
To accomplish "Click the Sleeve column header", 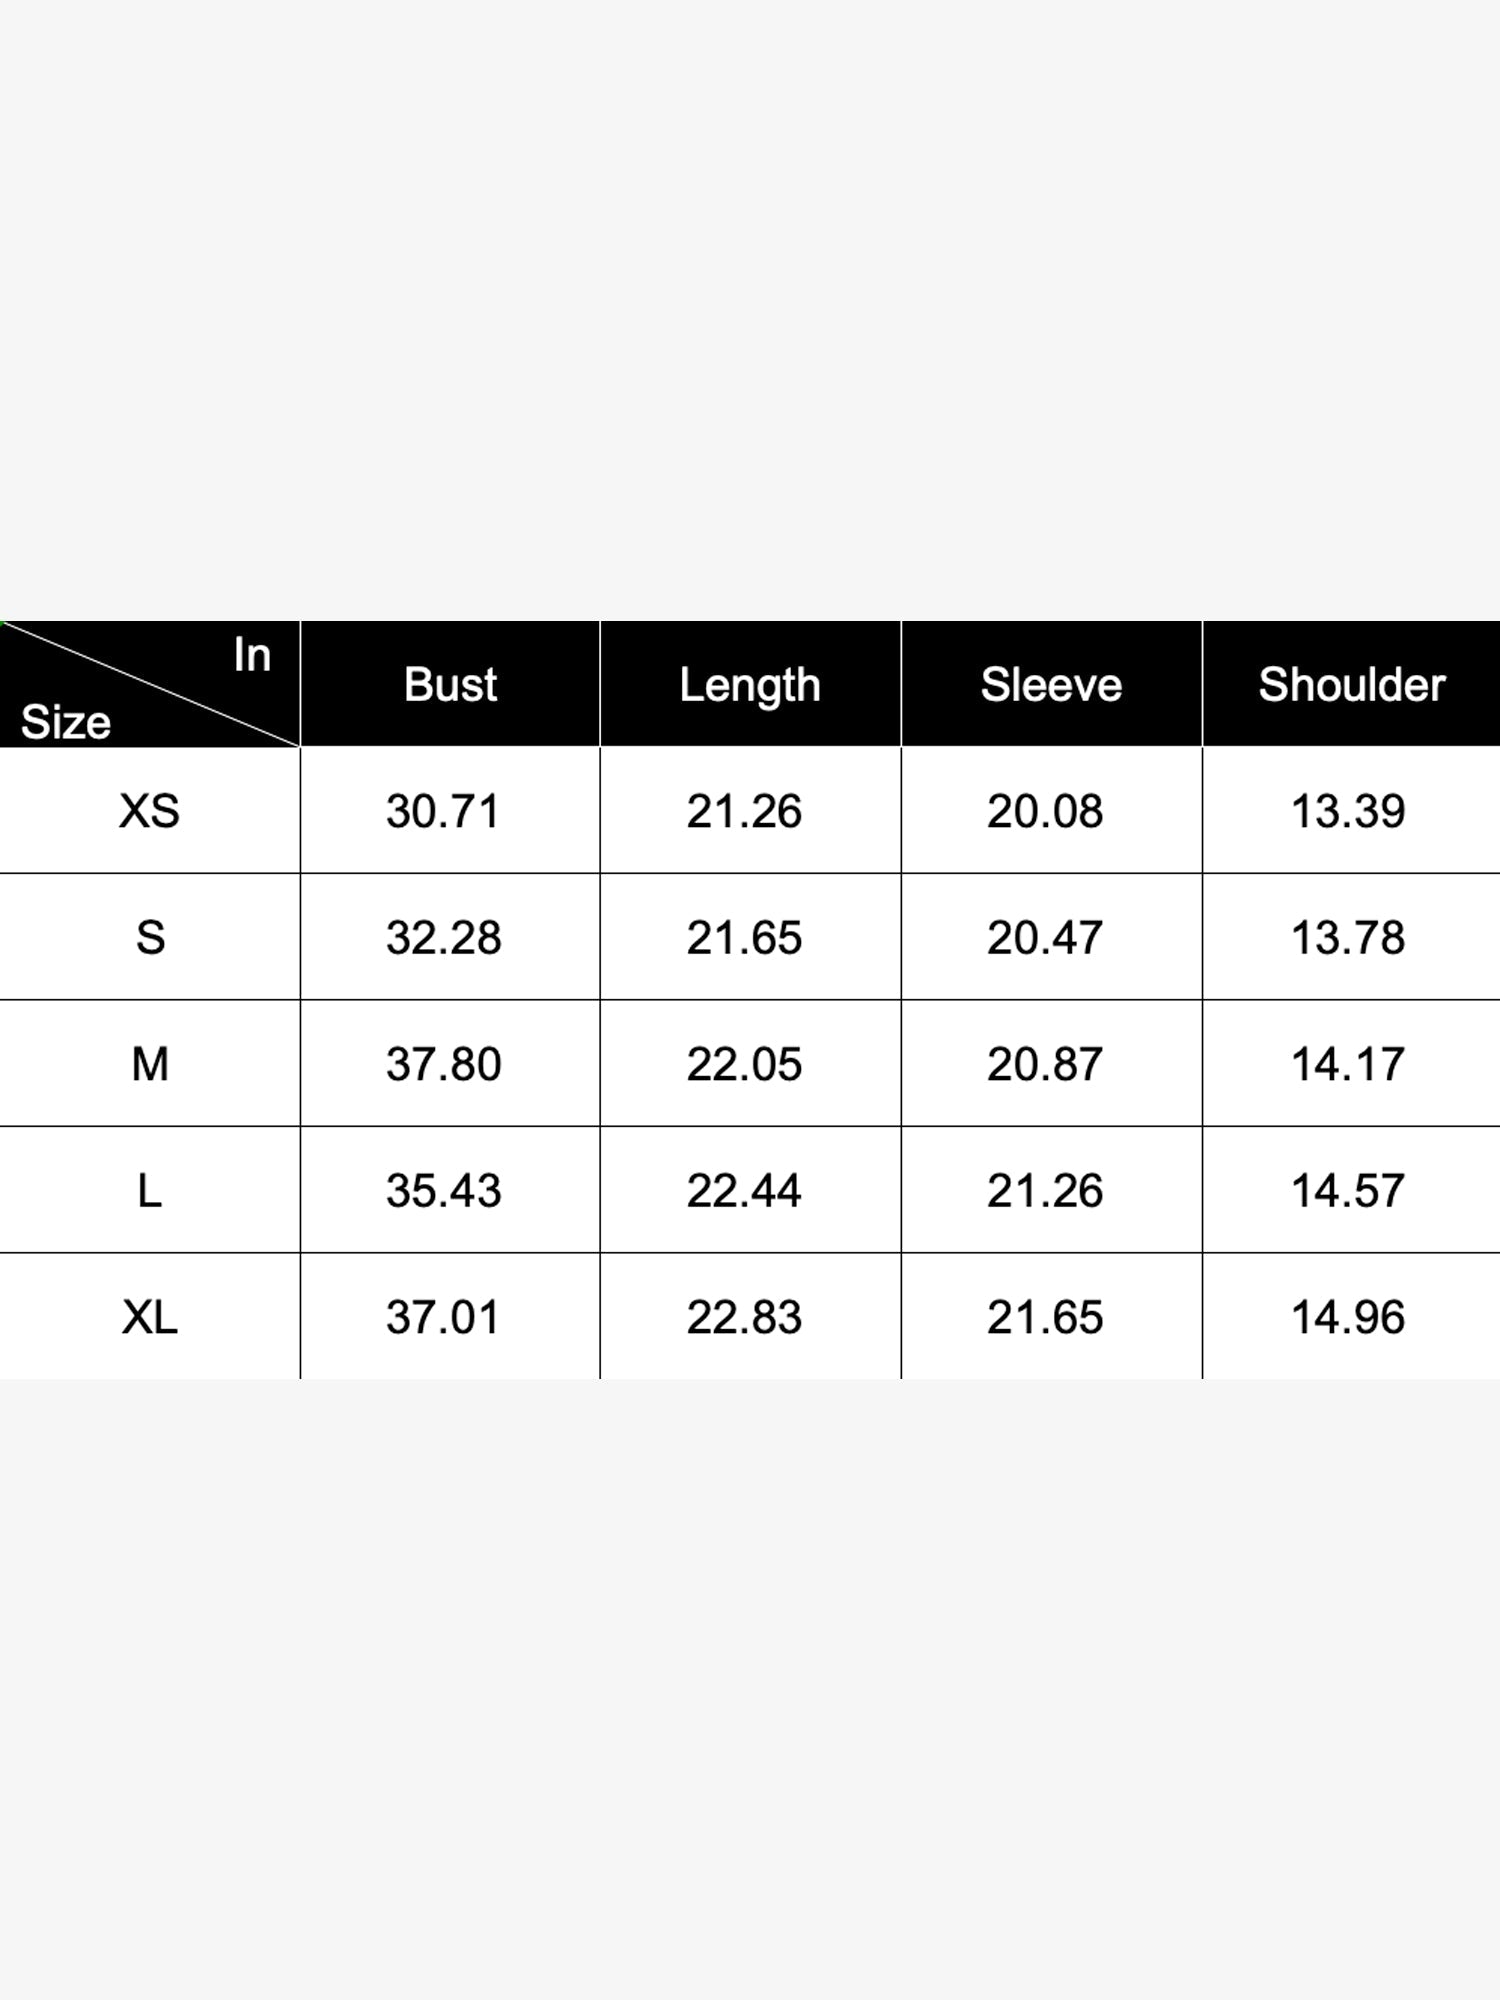I will [1051, 685].
